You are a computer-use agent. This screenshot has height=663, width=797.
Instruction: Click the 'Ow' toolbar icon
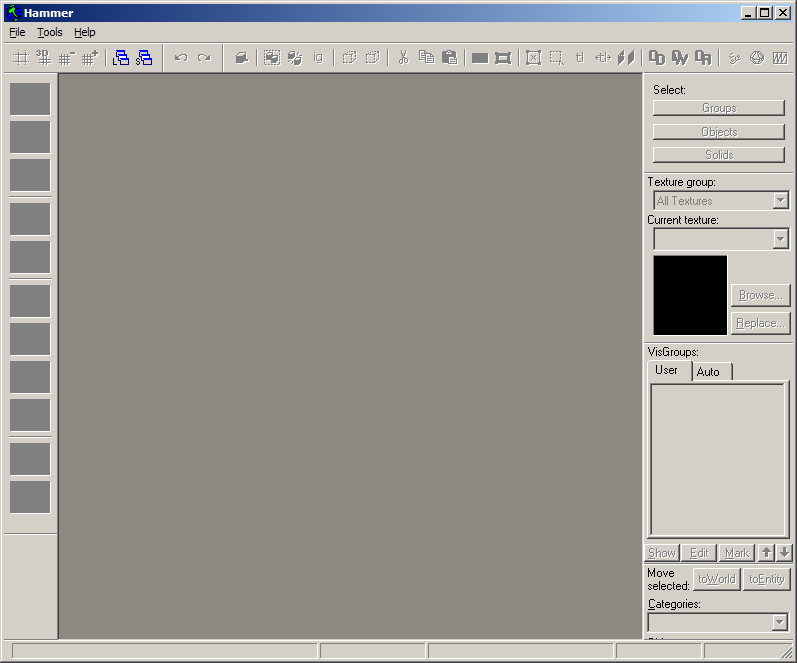(x=680, y=58)
